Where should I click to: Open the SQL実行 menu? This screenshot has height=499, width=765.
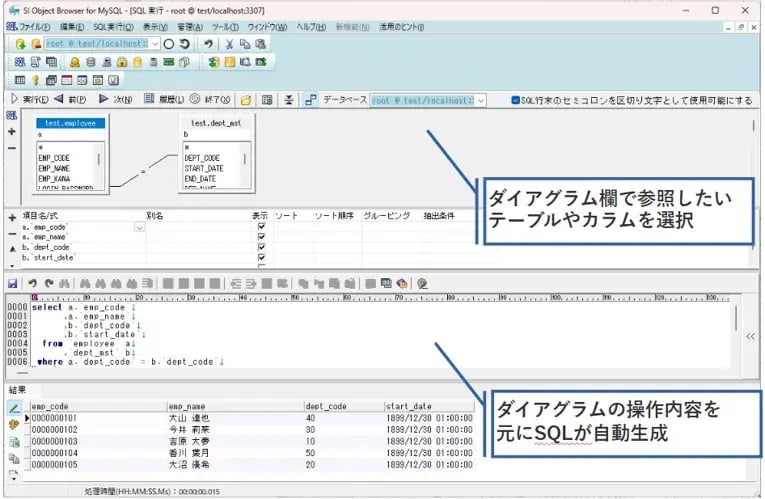pos(113,25)
